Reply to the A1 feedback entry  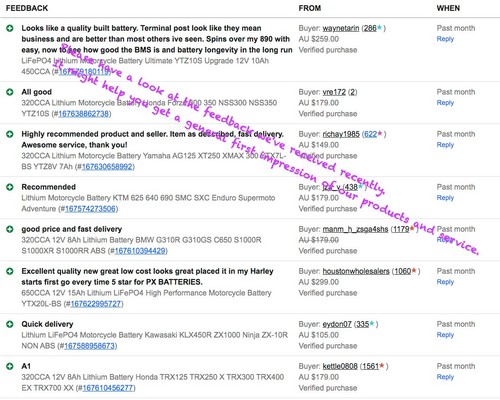point(445,377)
